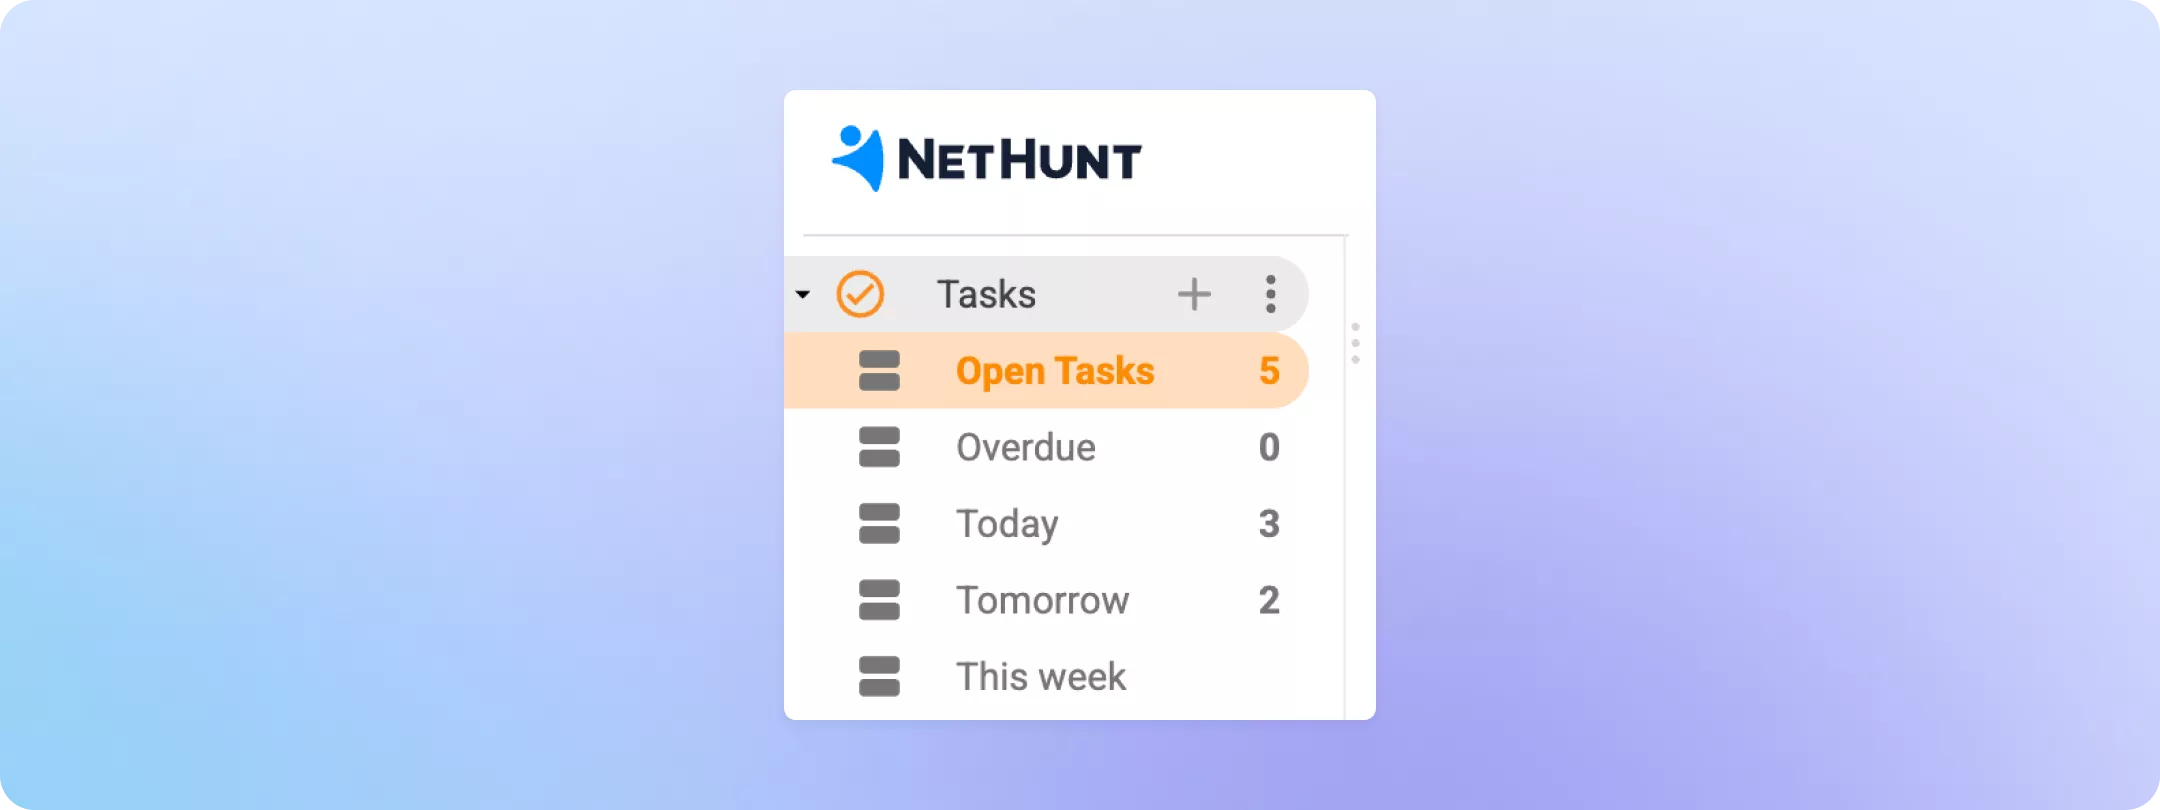Collapse the Tasks section arrow
The image size is (2160, 810).
click(802, 294)
